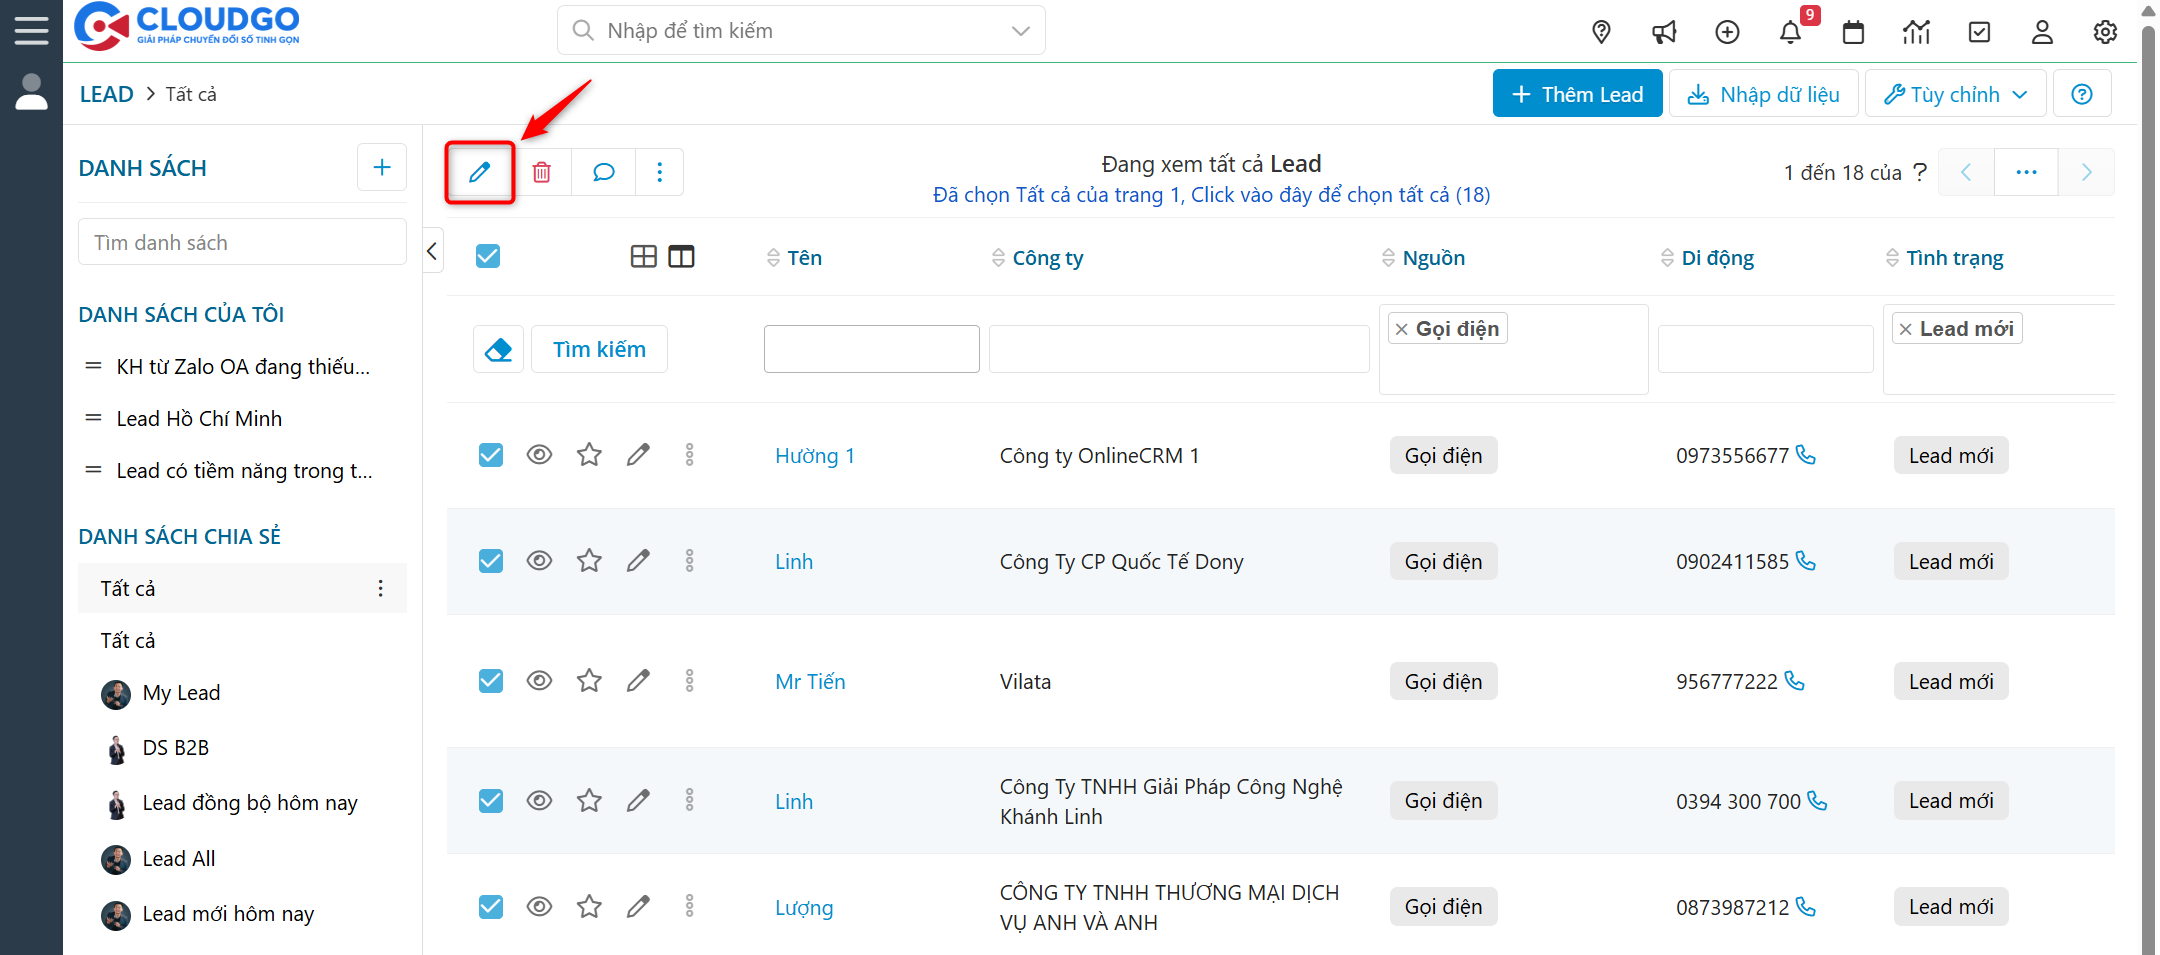The image size is (2160, 955).
Task: Open the calendar icon in top bar
Action: [x=1853, y=32]
